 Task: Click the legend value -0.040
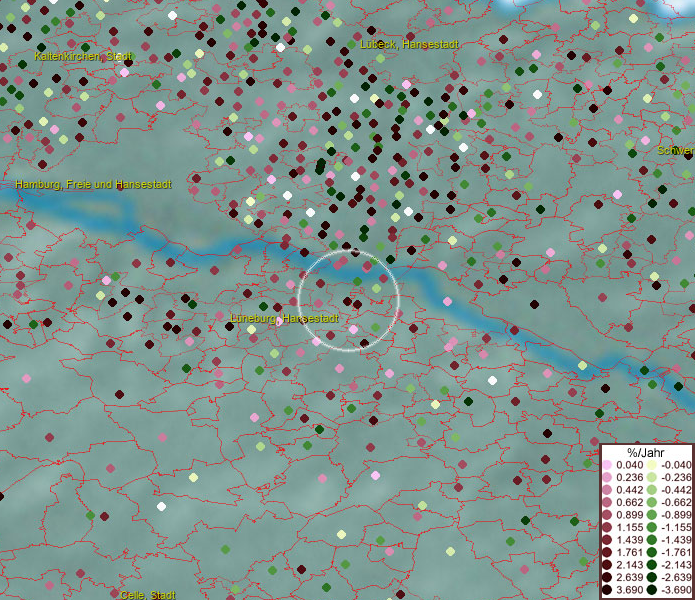[676, 465]
